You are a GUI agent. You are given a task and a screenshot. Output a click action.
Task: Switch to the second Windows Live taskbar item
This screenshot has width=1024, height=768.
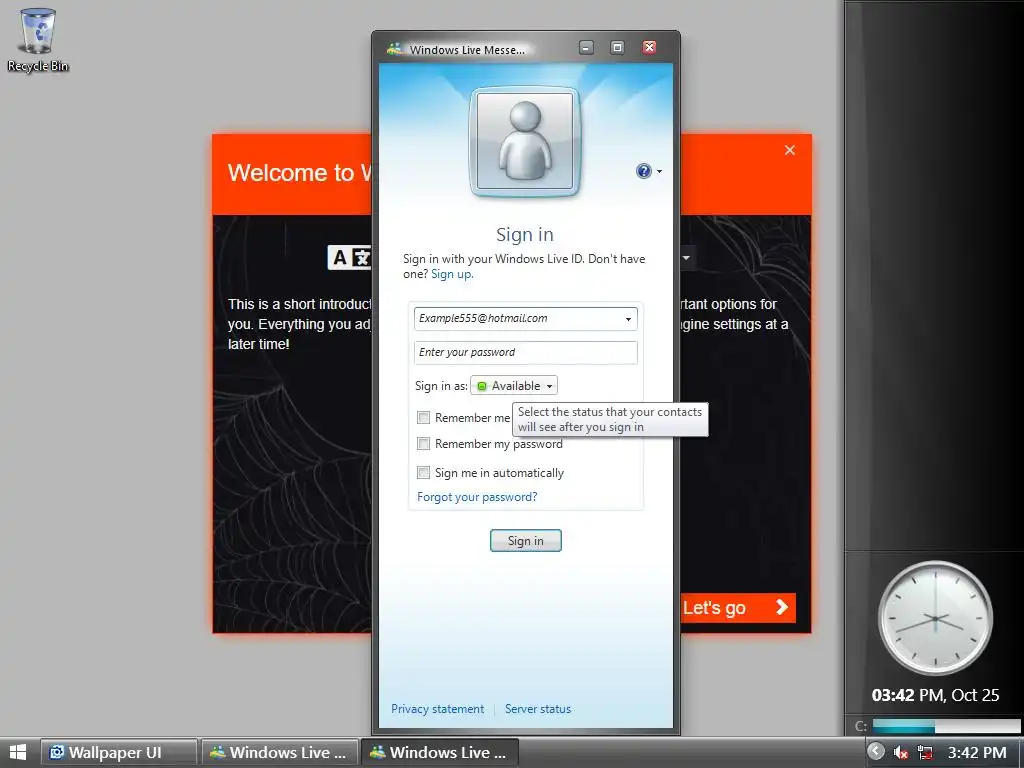440,752
